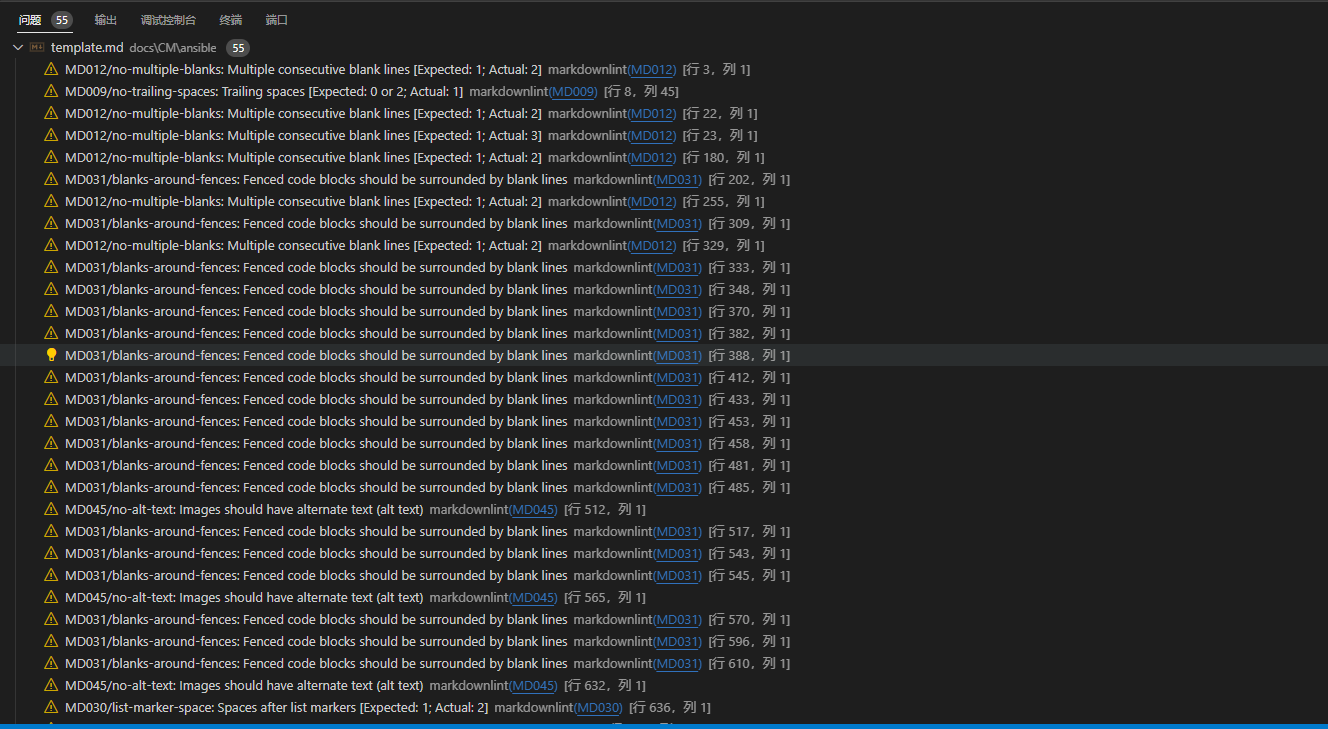Click the warning triangle for the line 3 MD012 issue

click(51, 69)
